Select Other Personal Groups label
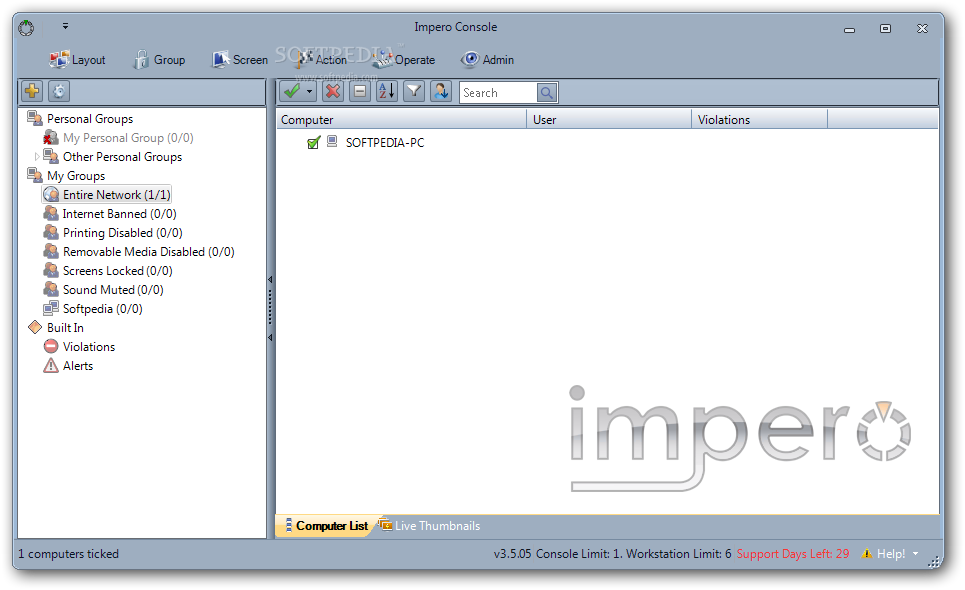Image resolution: width=965 pixels, height=590 pixels. point(122,157)
